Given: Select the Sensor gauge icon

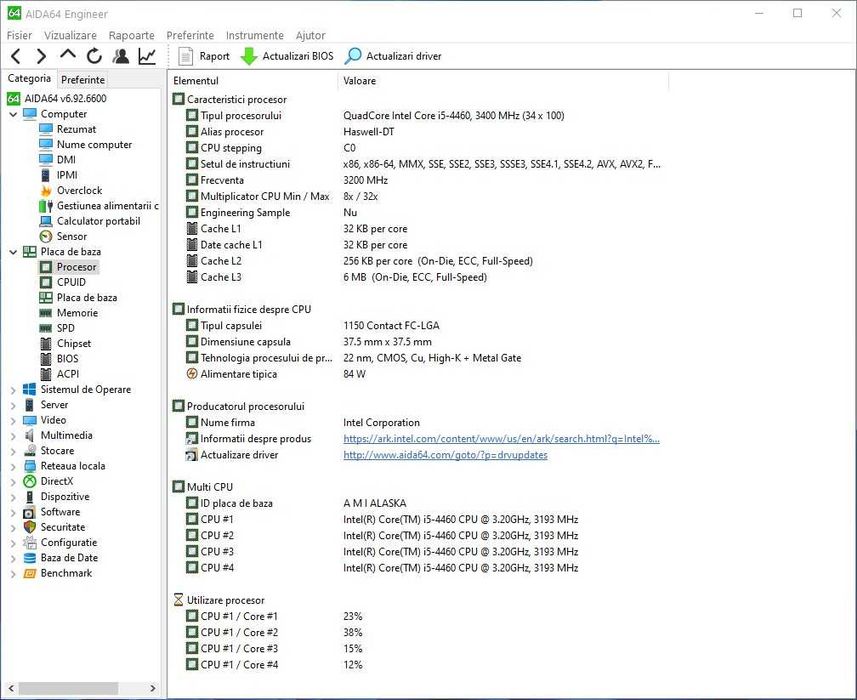Looking at the screenshot, I should pyautogui.click(x=46, y=236).
